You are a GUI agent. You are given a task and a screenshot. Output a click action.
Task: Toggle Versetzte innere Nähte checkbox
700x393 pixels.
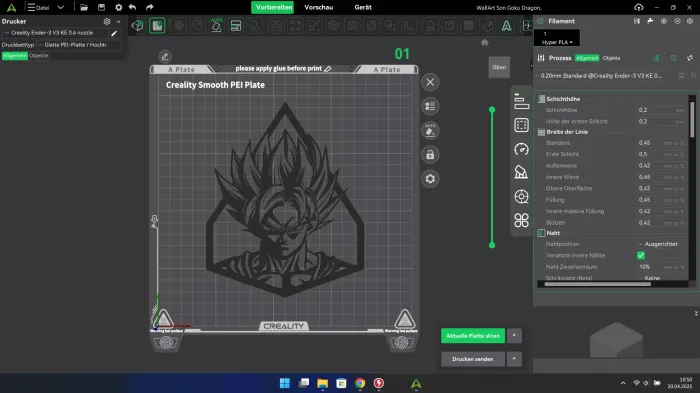(x=641, y=255)
